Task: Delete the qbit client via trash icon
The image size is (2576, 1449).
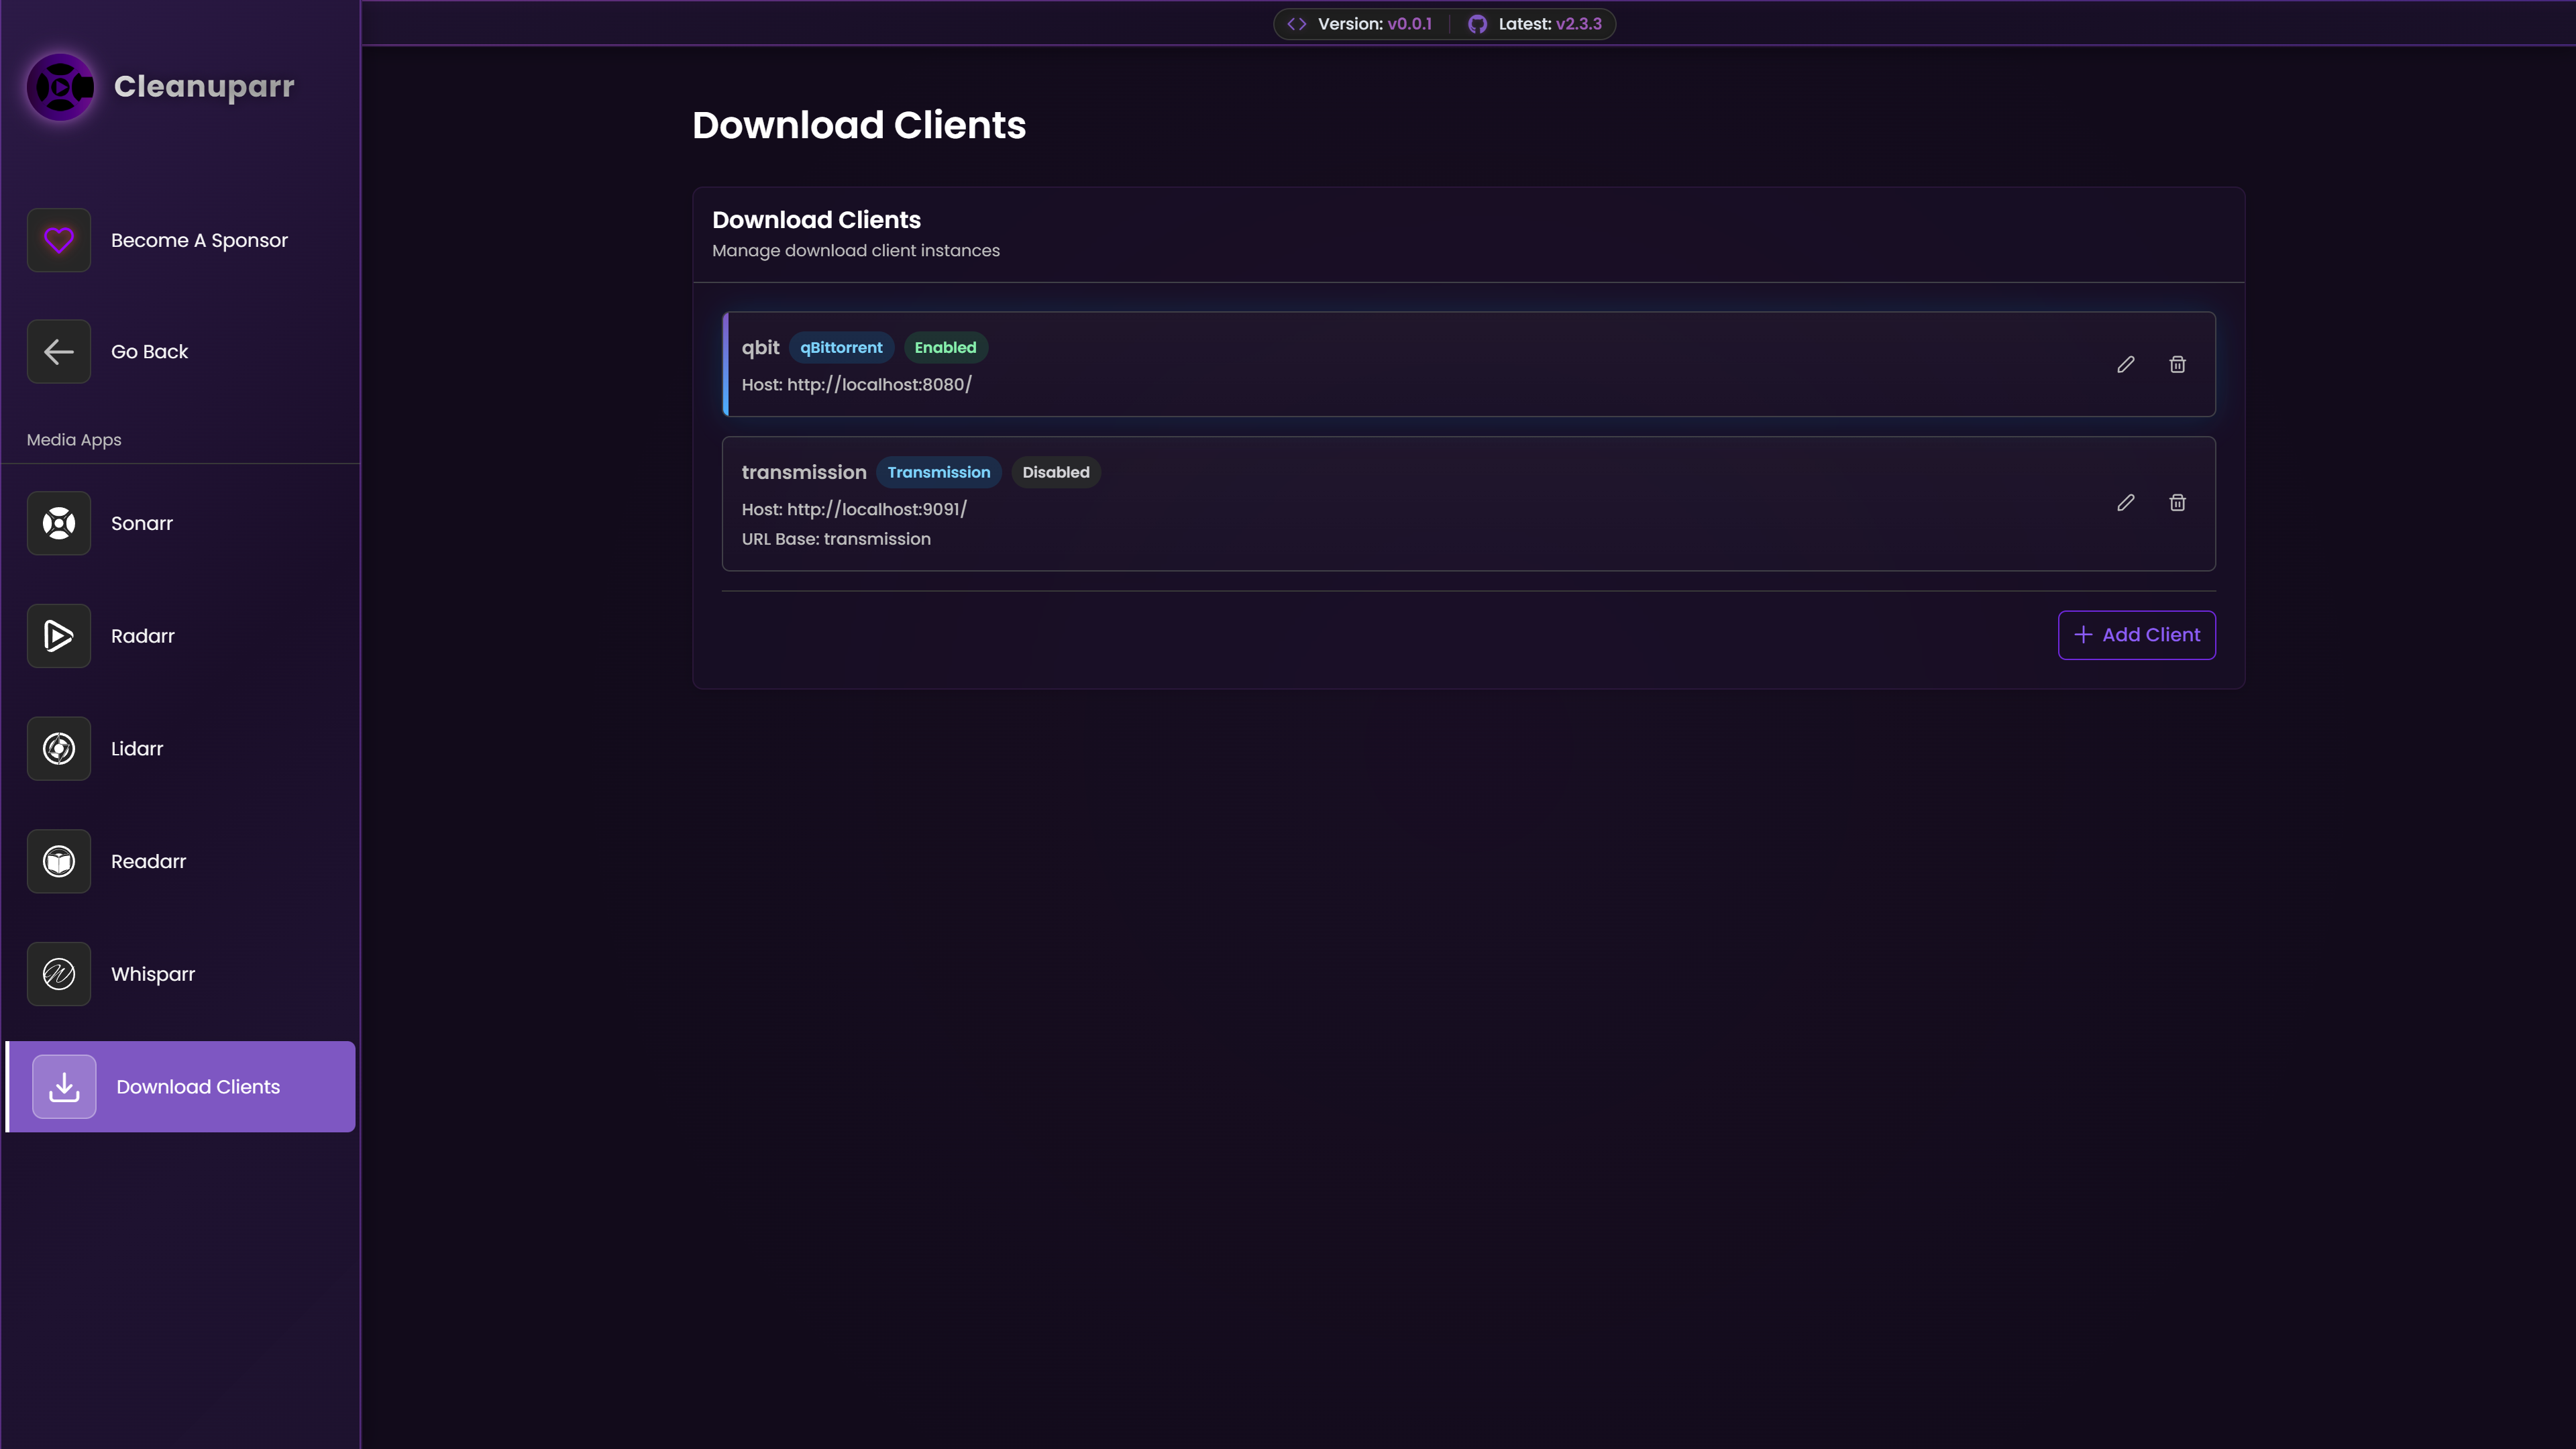Action: [x=2177, y=364]
